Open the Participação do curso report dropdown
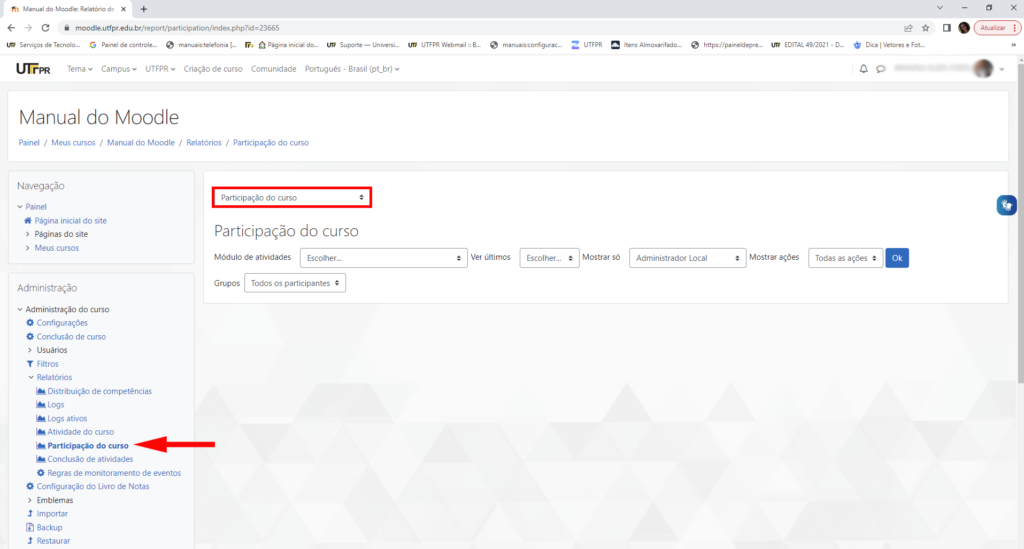Screen dimensions: 1024x549 [x=292, y=197]
